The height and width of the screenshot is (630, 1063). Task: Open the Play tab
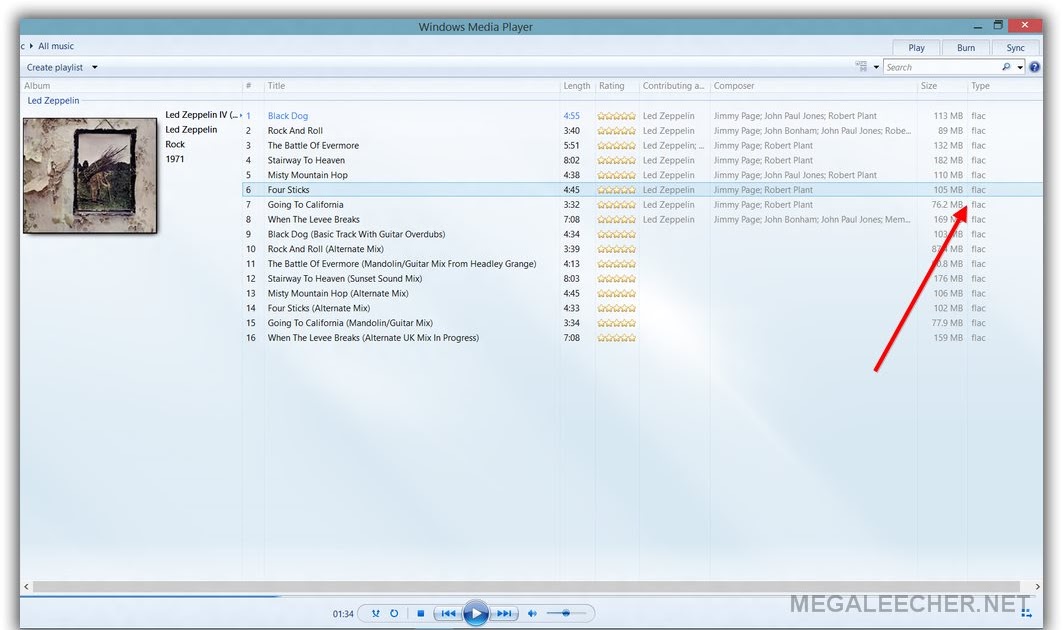[x=916, y=47]
